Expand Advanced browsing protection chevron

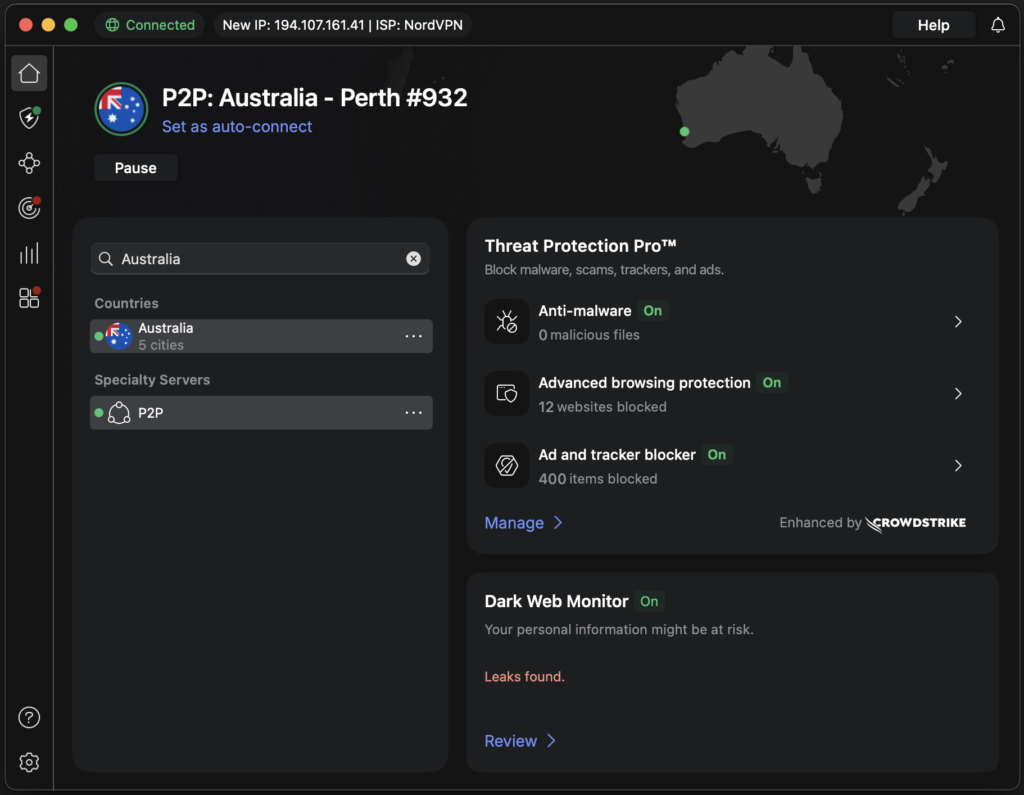click(958, 393)
